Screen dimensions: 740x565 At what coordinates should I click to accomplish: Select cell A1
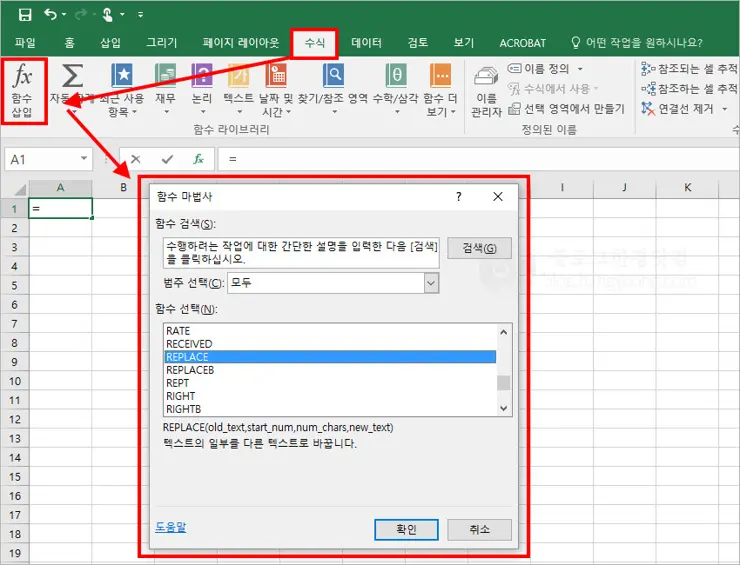coord(60,208)
